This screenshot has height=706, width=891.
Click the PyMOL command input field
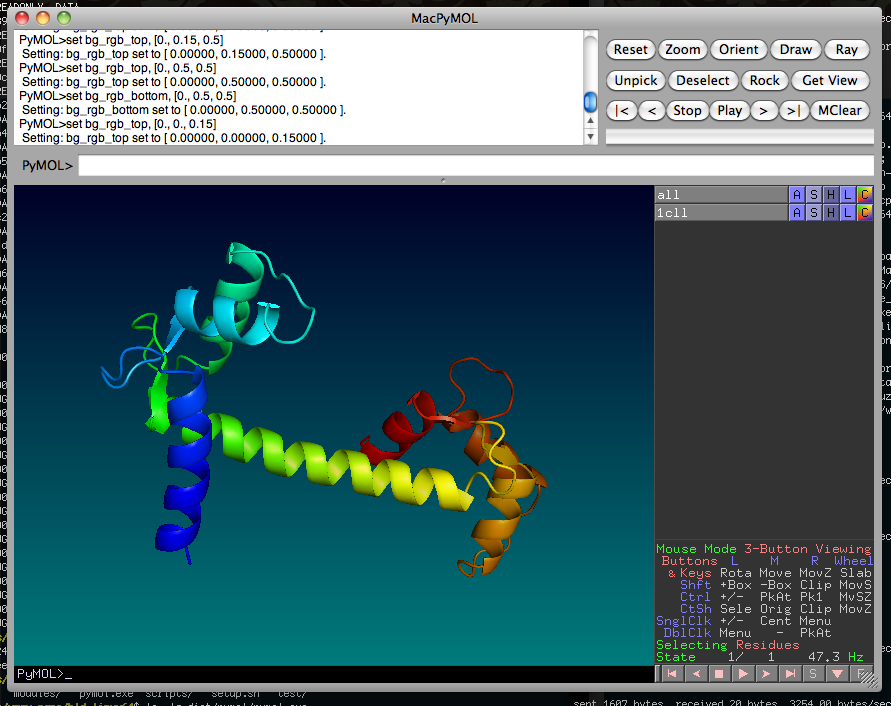tap(475, 165)
